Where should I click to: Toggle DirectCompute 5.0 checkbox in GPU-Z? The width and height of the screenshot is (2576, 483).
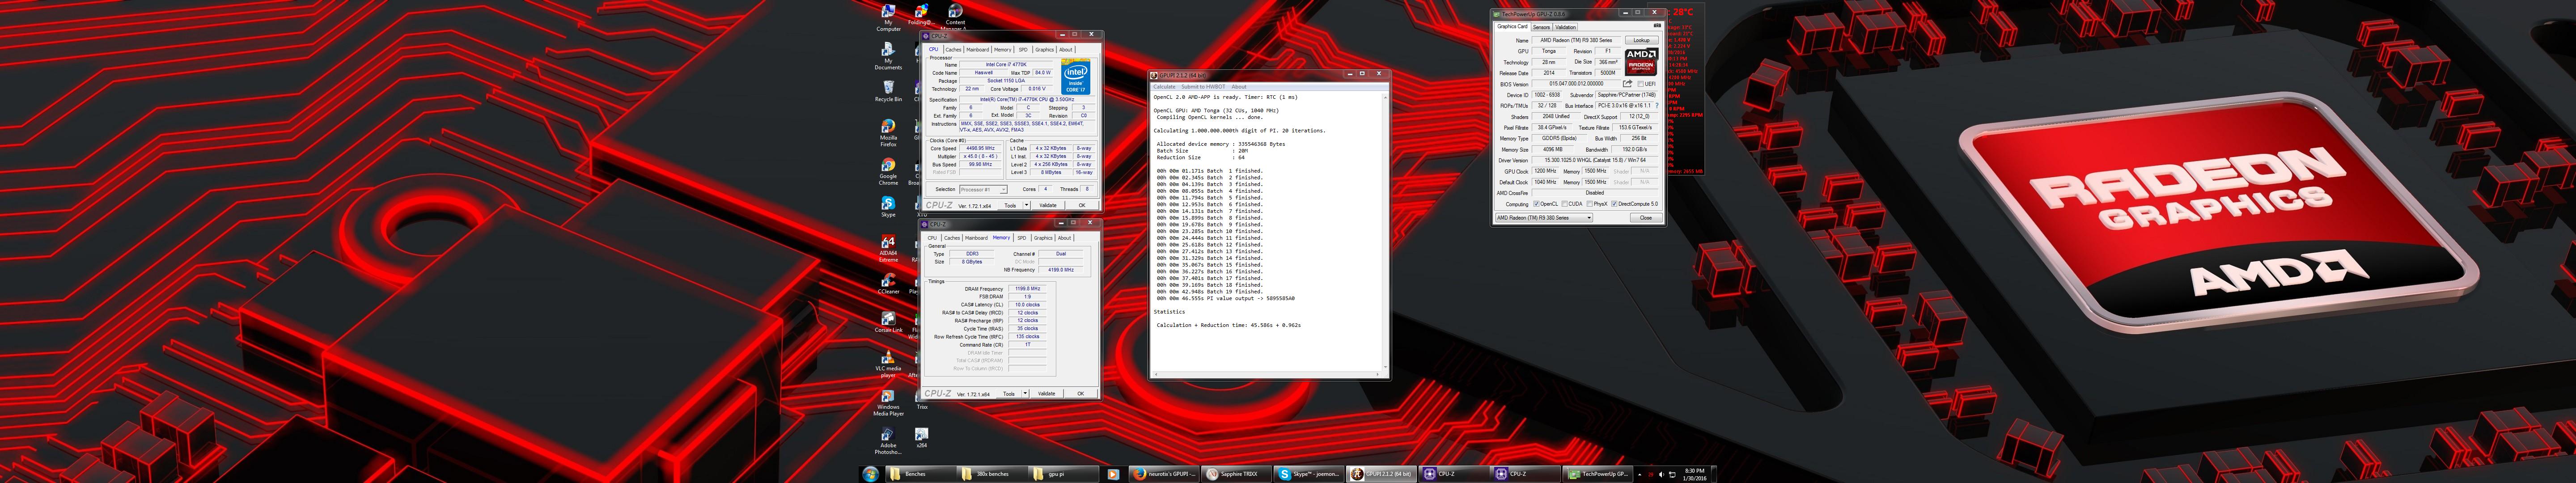pyautogui.click(x=1615, y=204)
